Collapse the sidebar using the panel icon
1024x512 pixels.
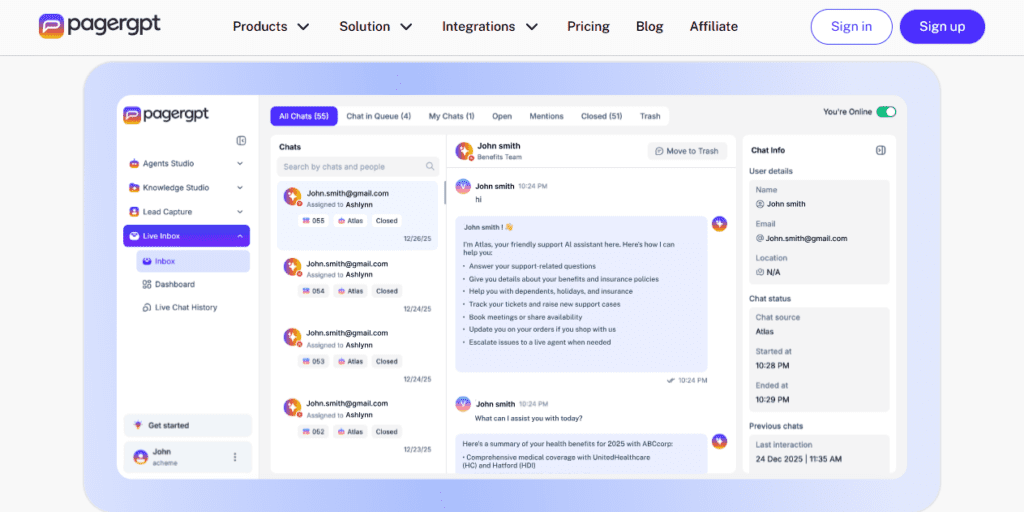pyautogui.click(x=241, y=140)
